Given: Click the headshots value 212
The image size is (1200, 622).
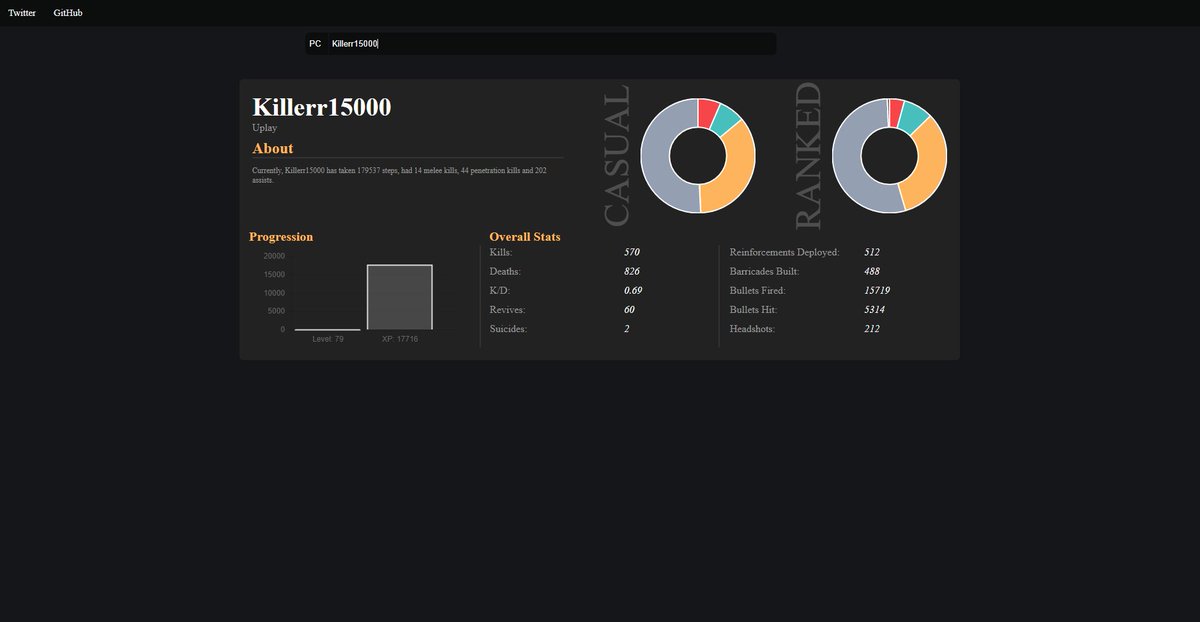Looking at the screenshot, I should [x=872, y=328].
